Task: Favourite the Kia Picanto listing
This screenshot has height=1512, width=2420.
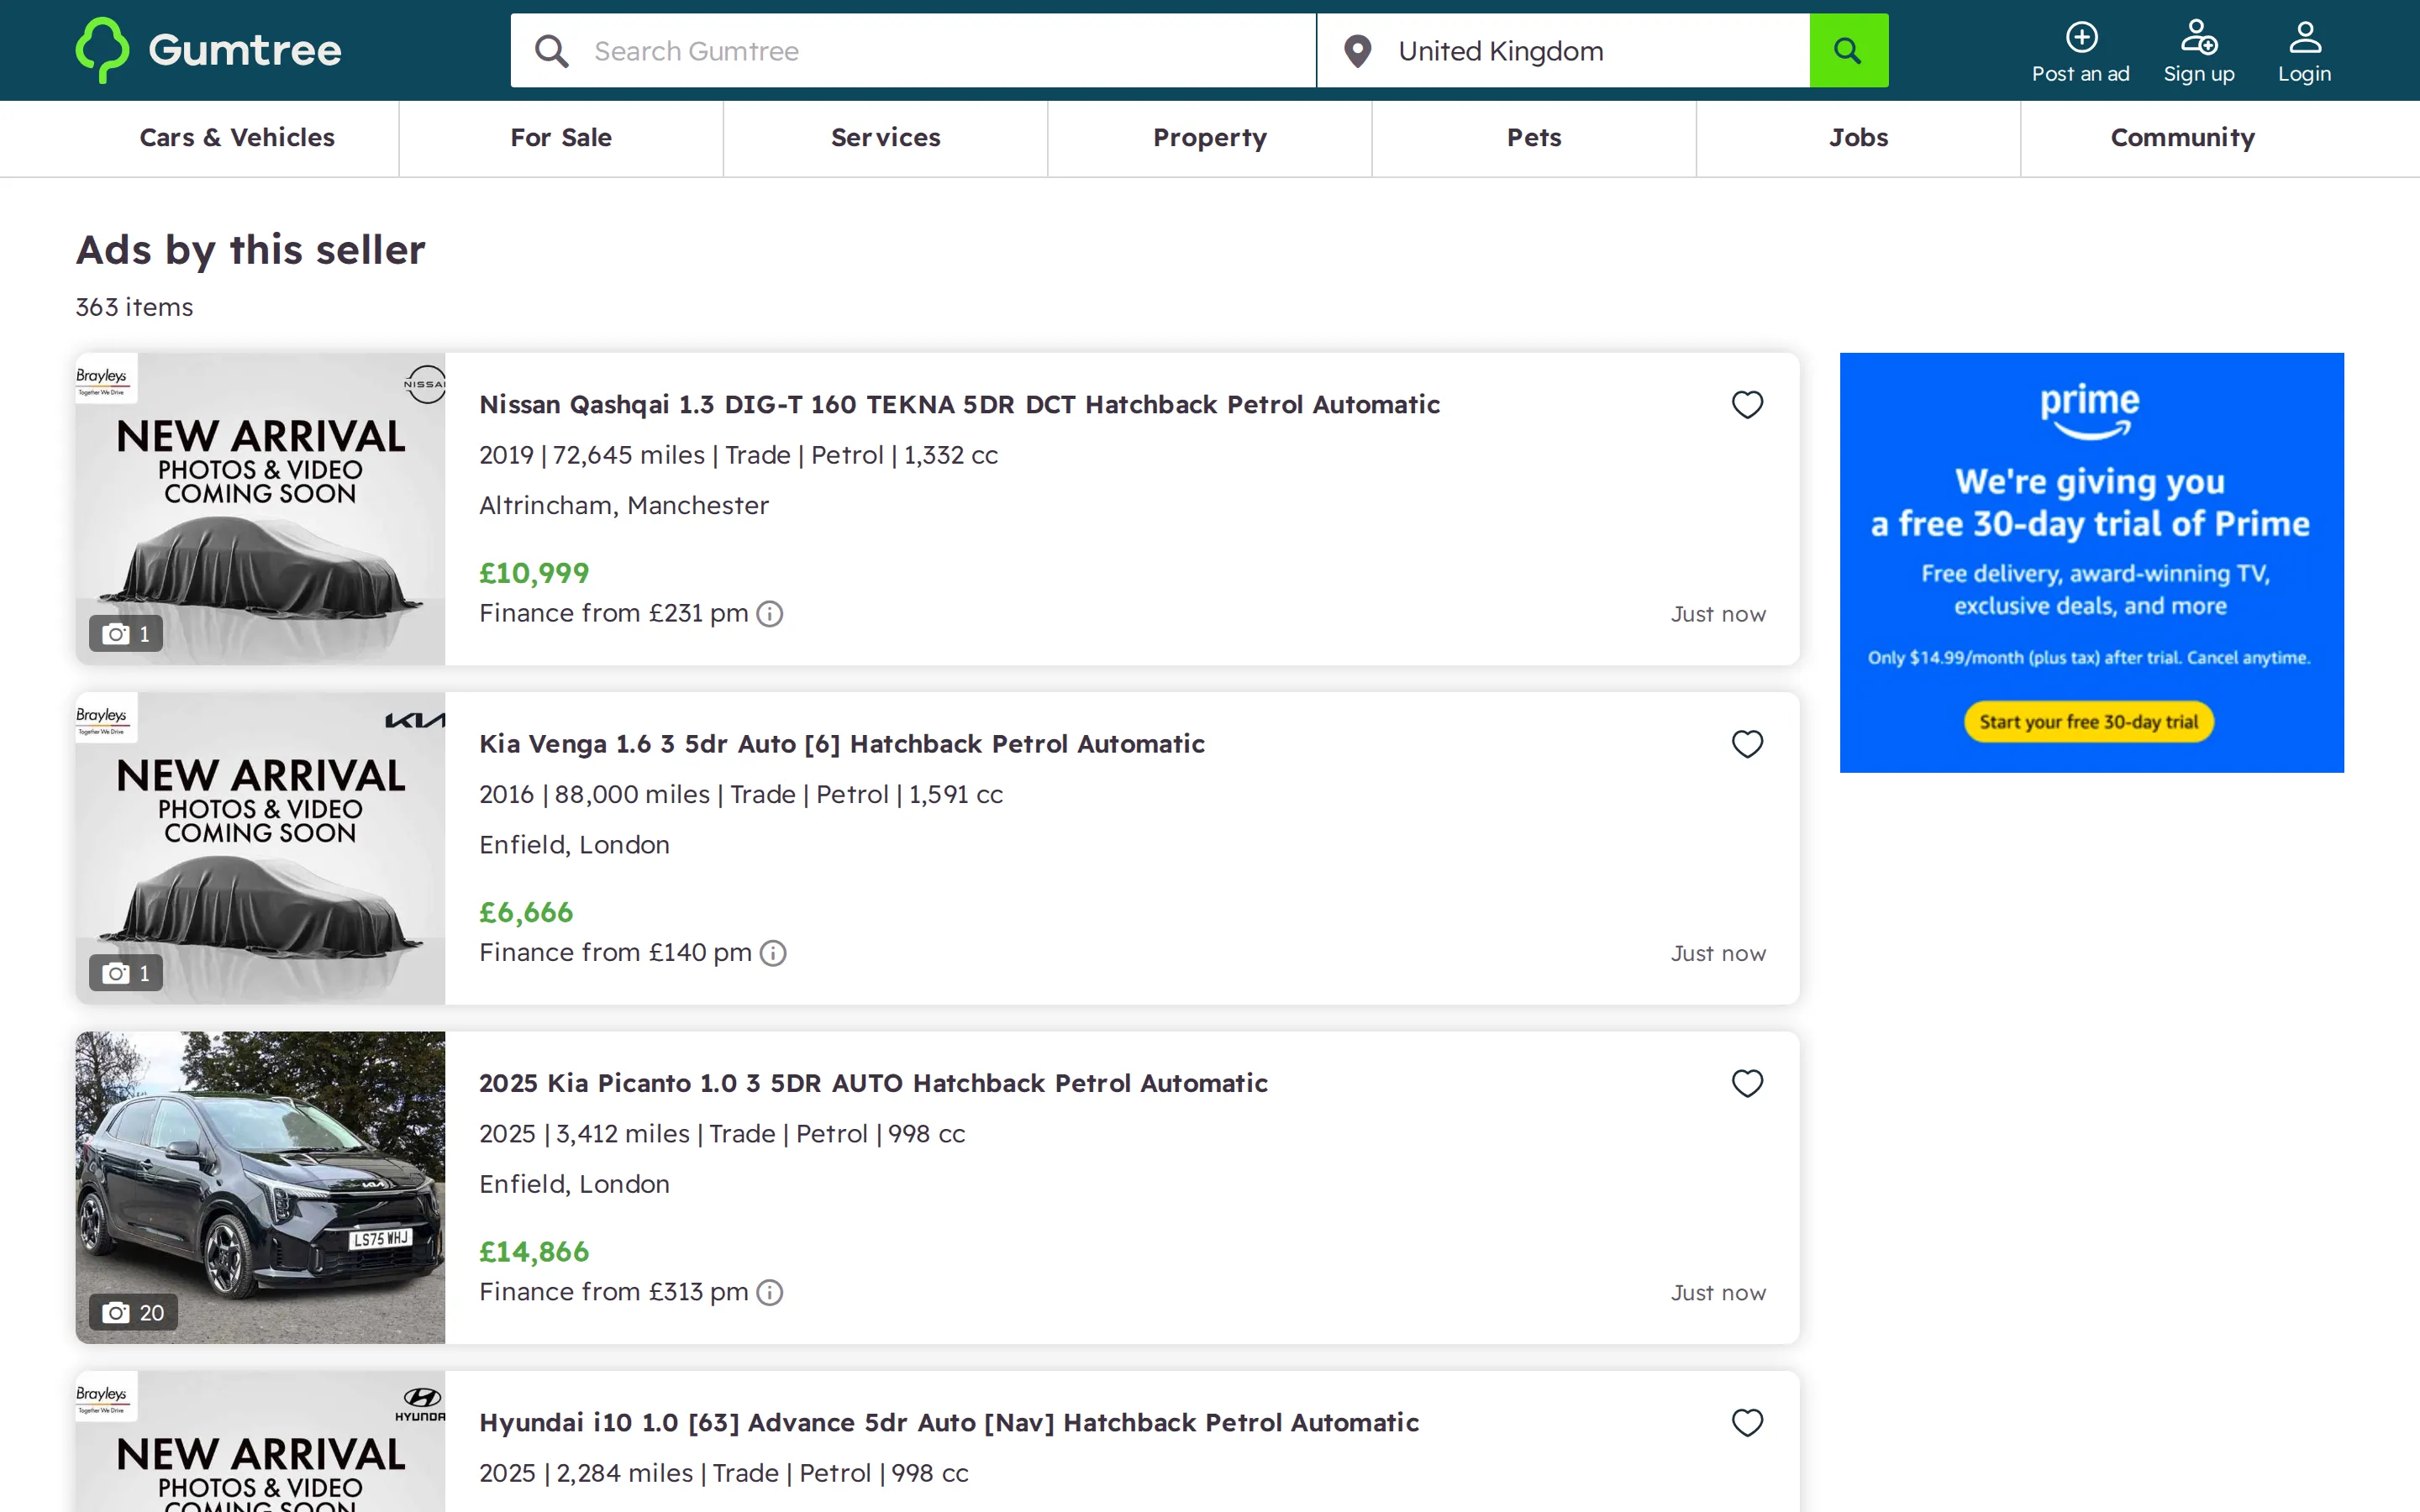Action: 1747,1084
